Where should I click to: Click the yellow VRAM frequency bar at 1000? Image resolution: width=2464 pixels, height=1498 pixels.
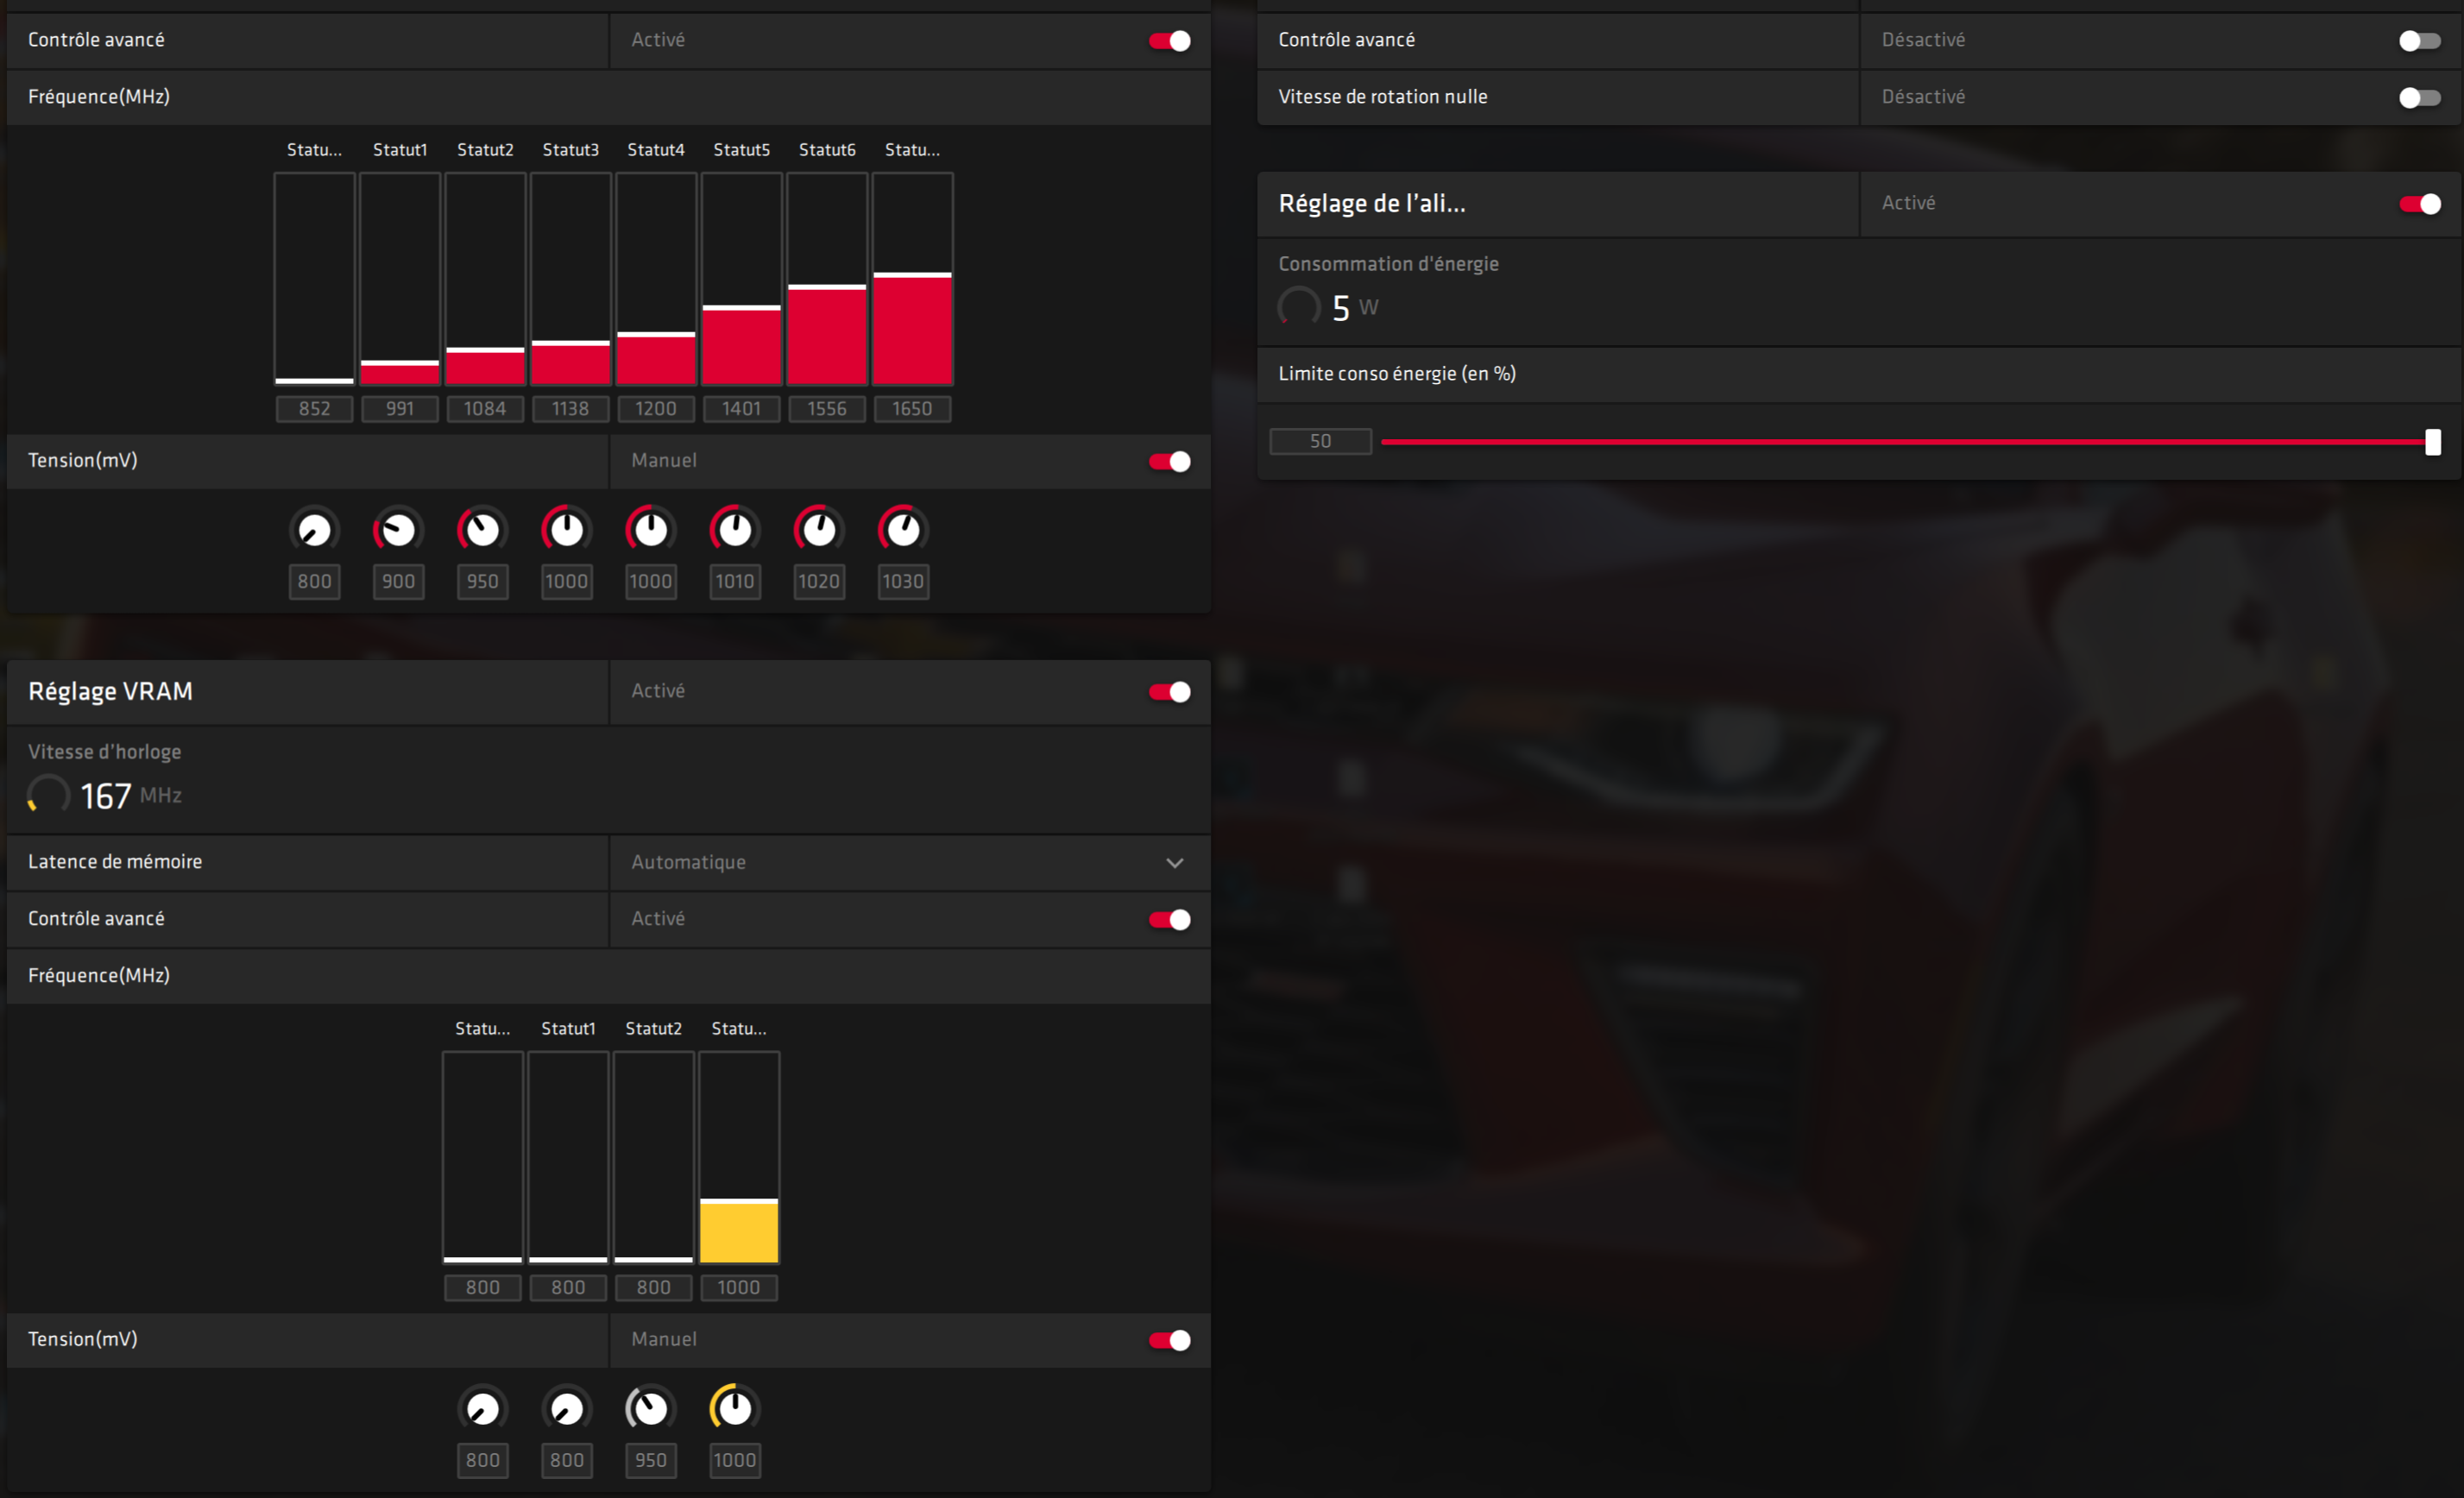pos(739,1231)
